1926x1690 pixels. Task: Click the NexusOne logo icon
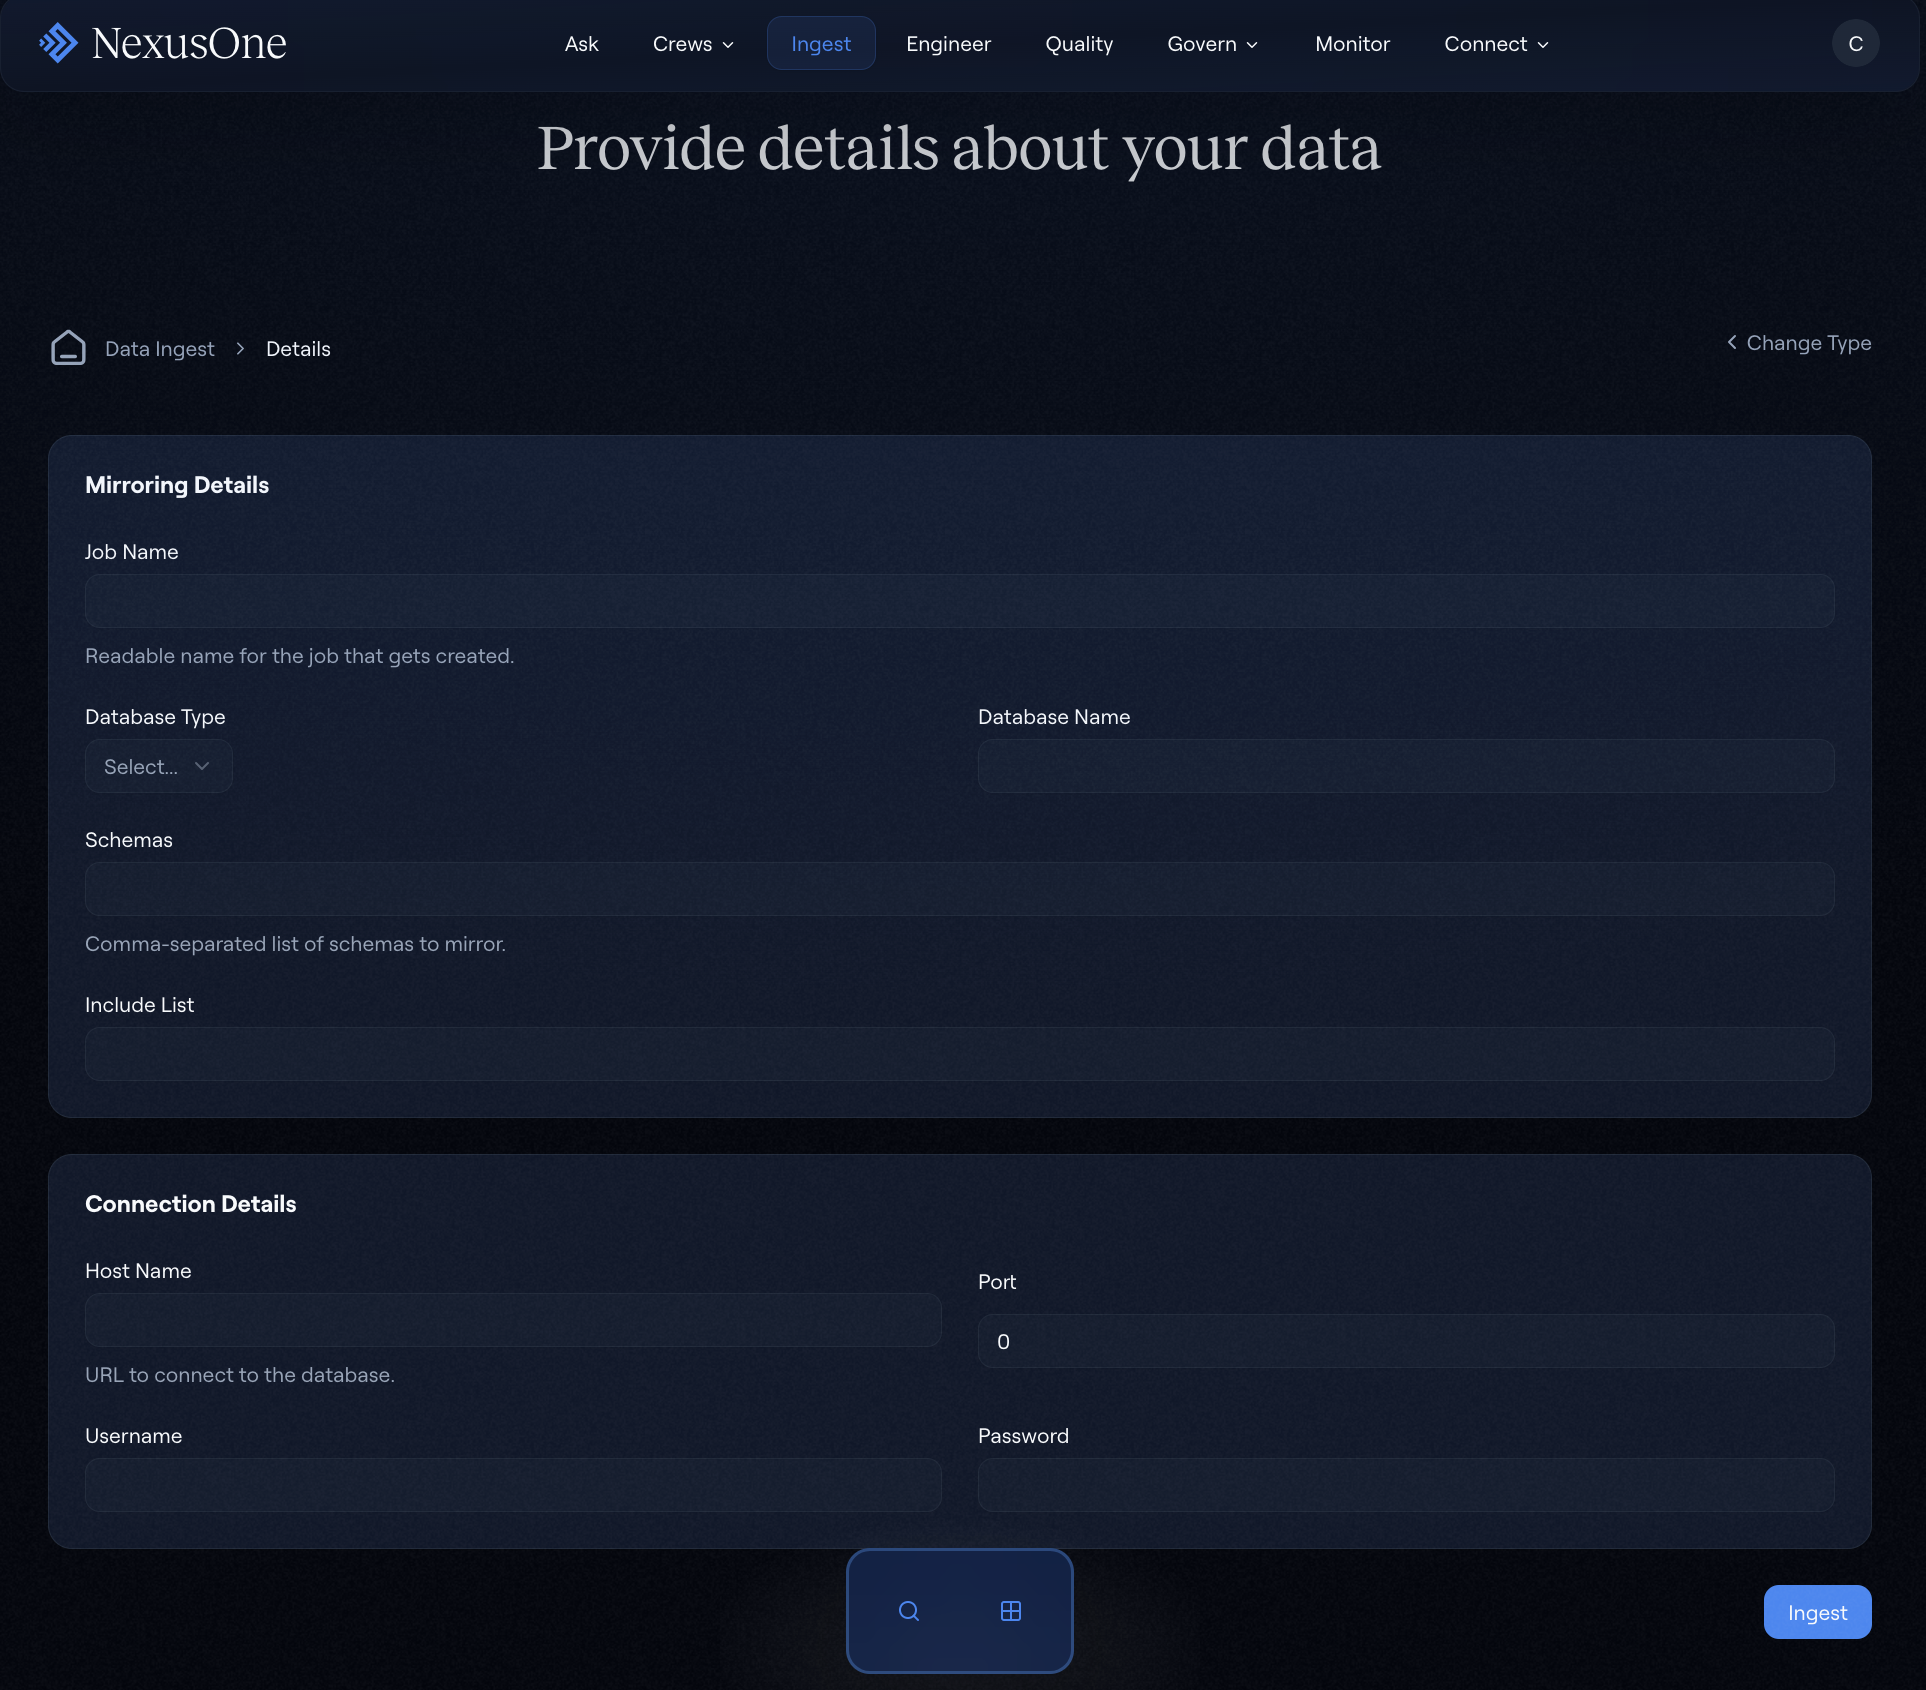58,43
